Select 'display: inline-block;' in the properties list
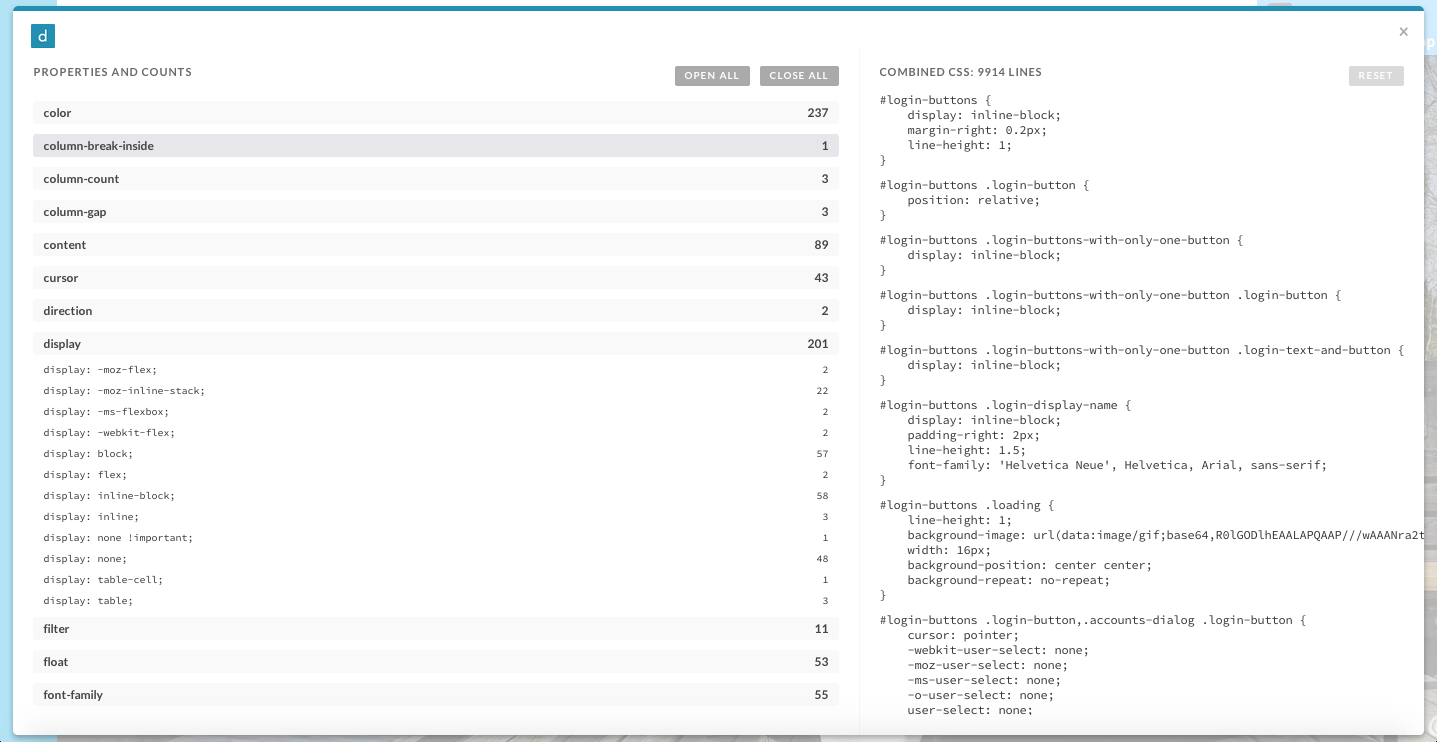Image resolution: width=1437 pixels, height=742 pixels. click(109, 496)
